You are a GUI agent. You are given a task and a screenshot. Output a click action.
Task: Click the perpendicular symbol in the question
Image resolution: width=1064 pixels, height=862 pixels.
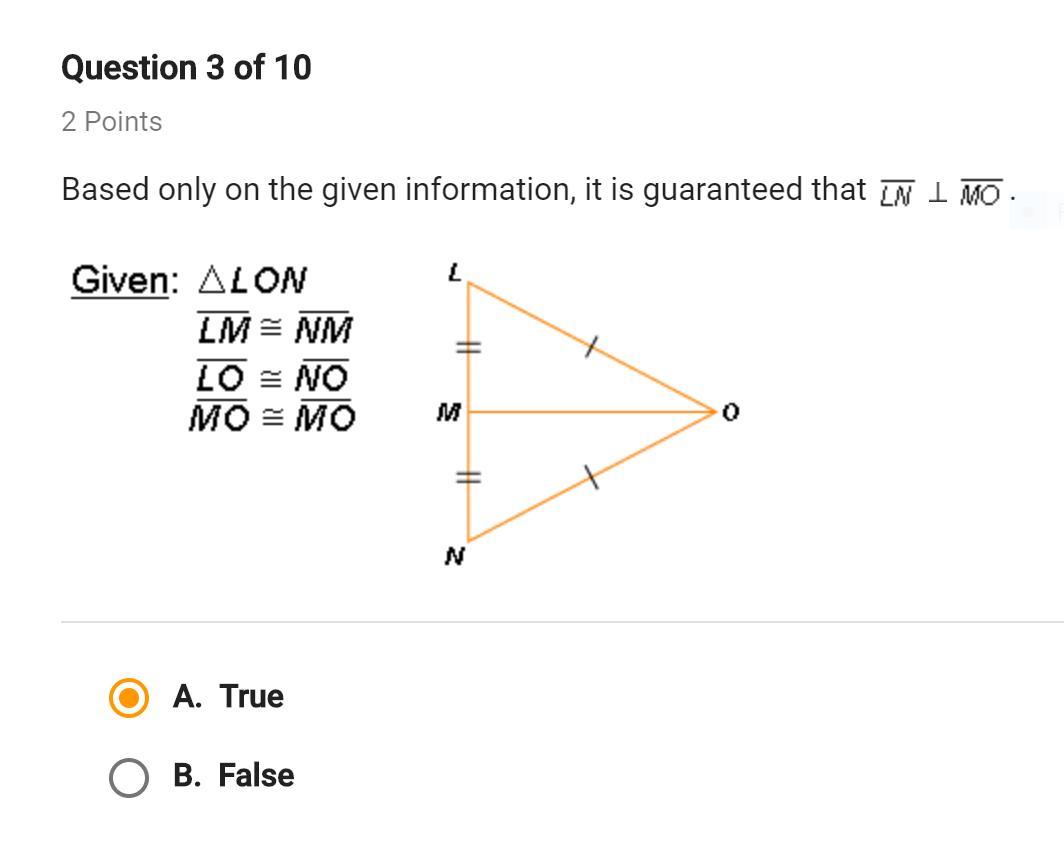tap(937, 193)
